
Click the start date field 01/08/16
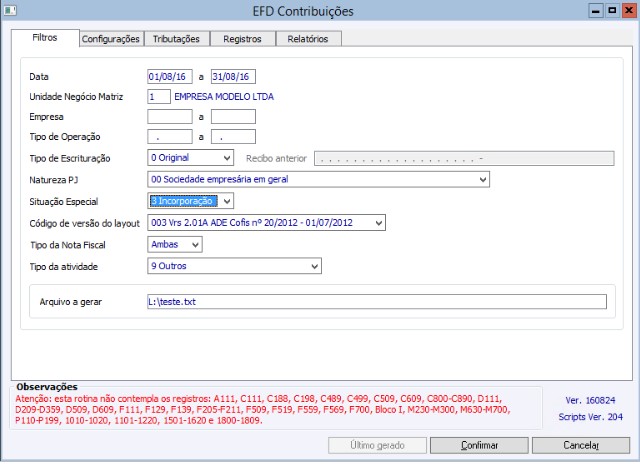click(x=169, y=77)
